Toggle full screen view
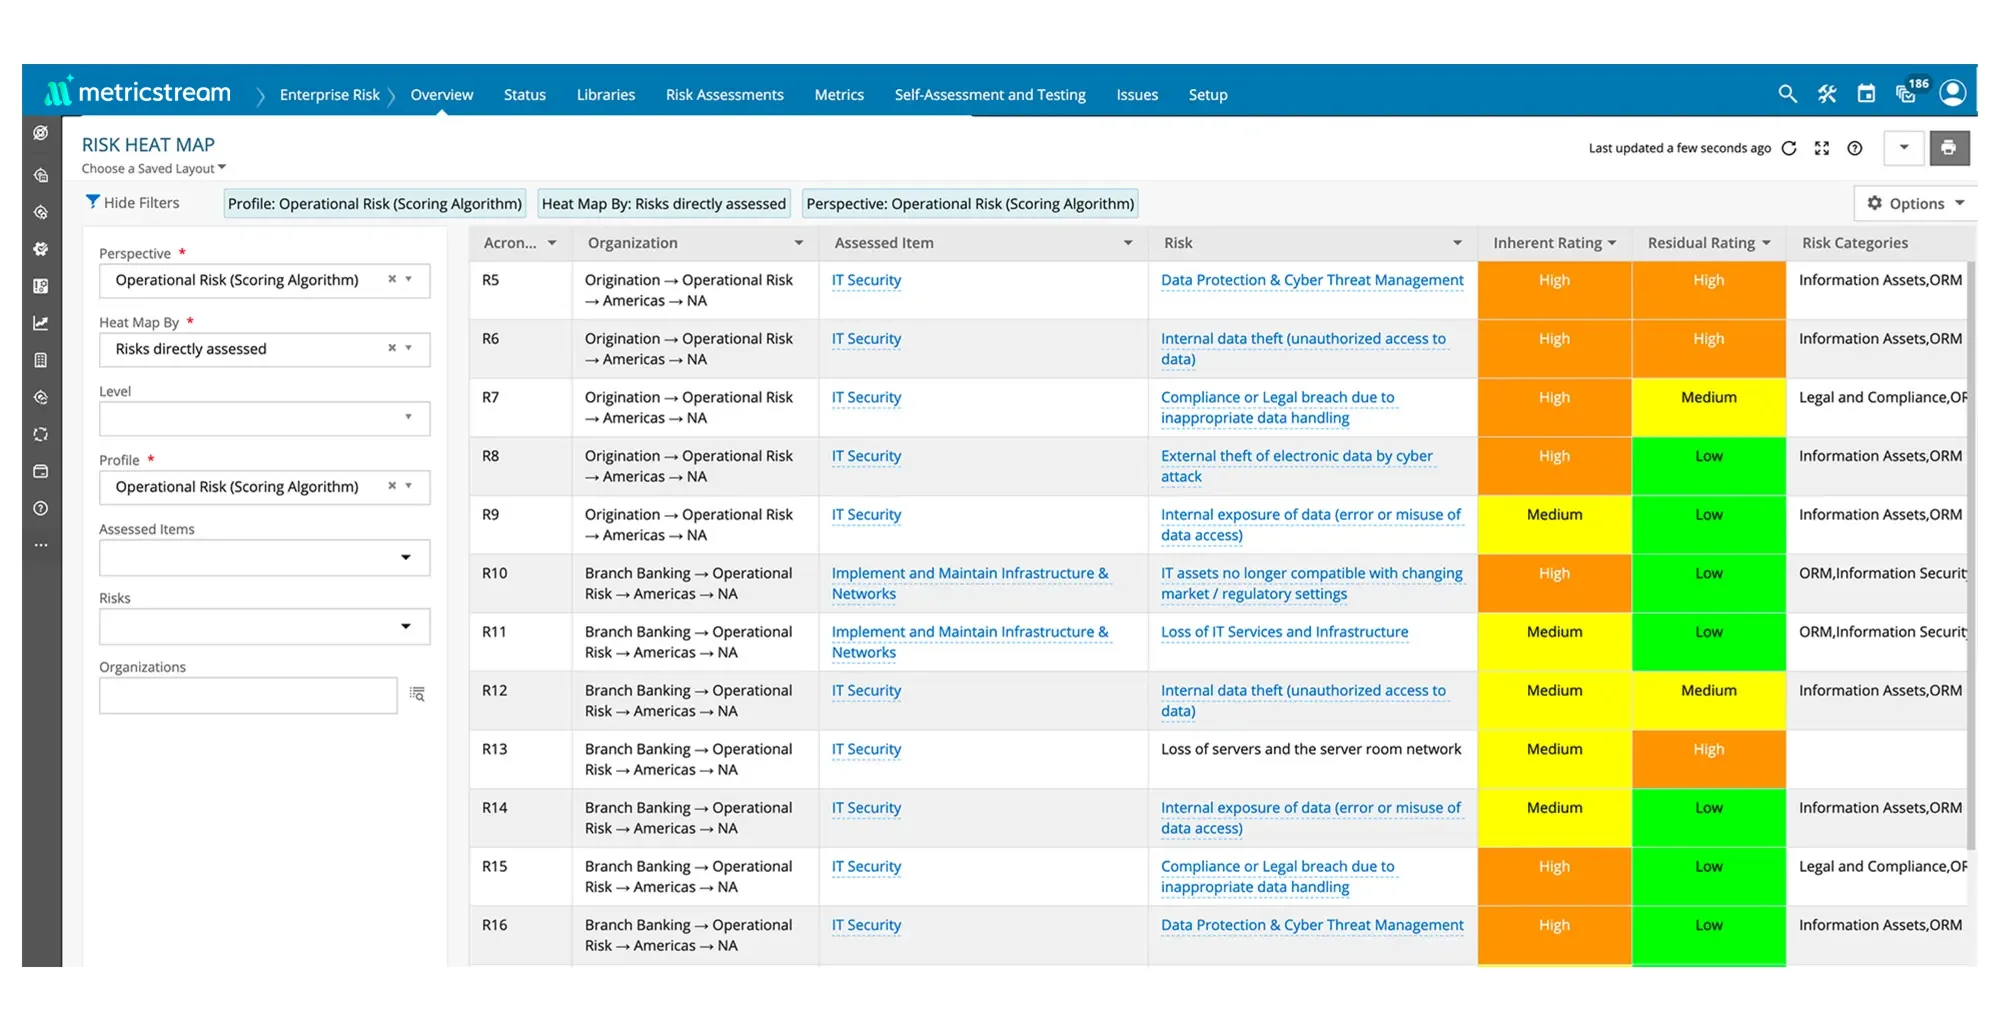 pos(1822,148)
